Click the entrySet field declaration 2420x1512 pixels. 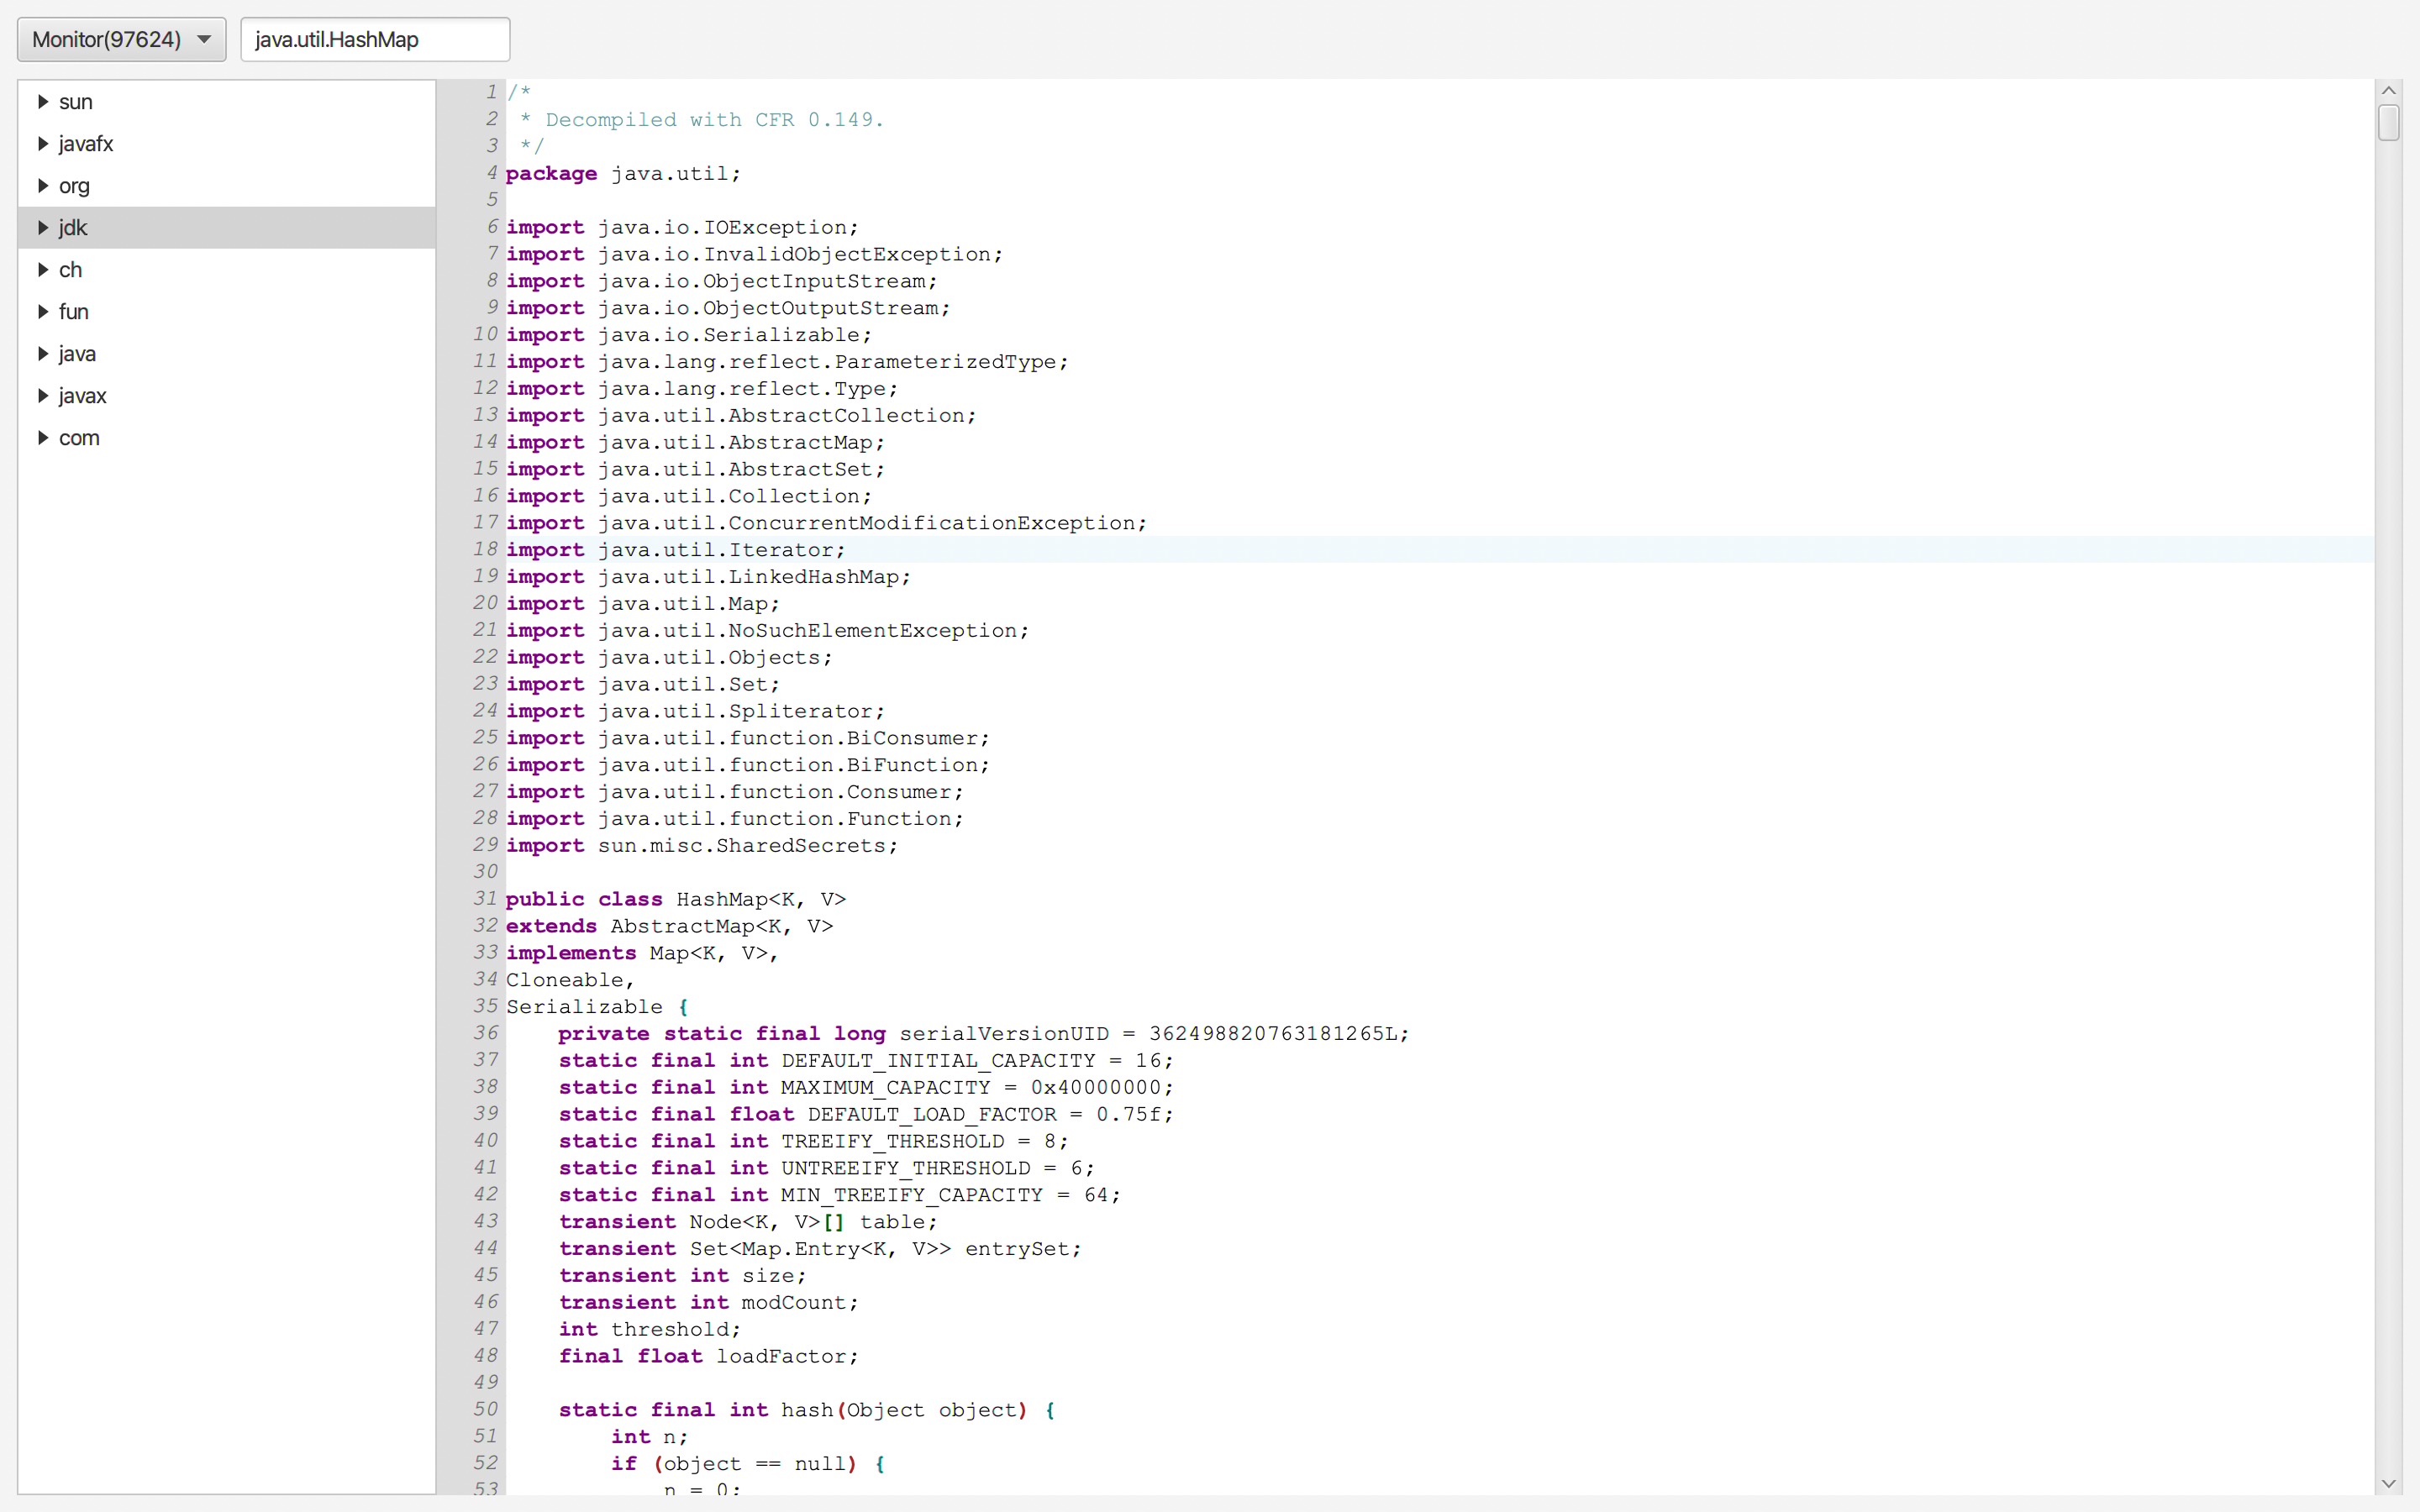820,1249
